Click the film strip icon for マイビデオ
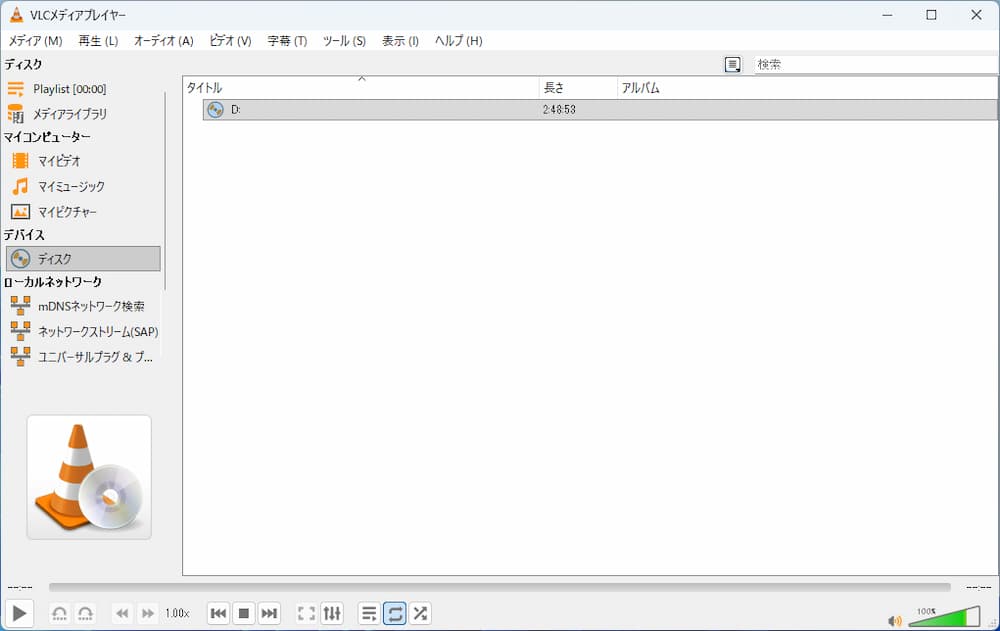 (x=20, y=161)
